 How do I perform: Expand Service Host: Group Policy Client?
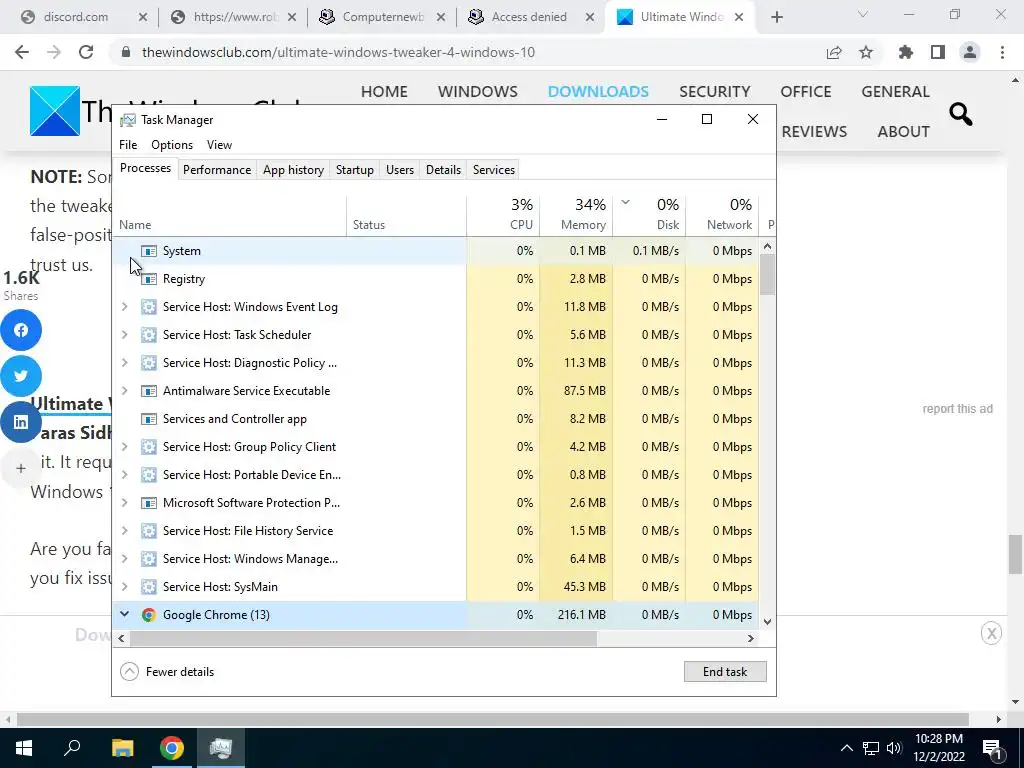pos(125,447)
